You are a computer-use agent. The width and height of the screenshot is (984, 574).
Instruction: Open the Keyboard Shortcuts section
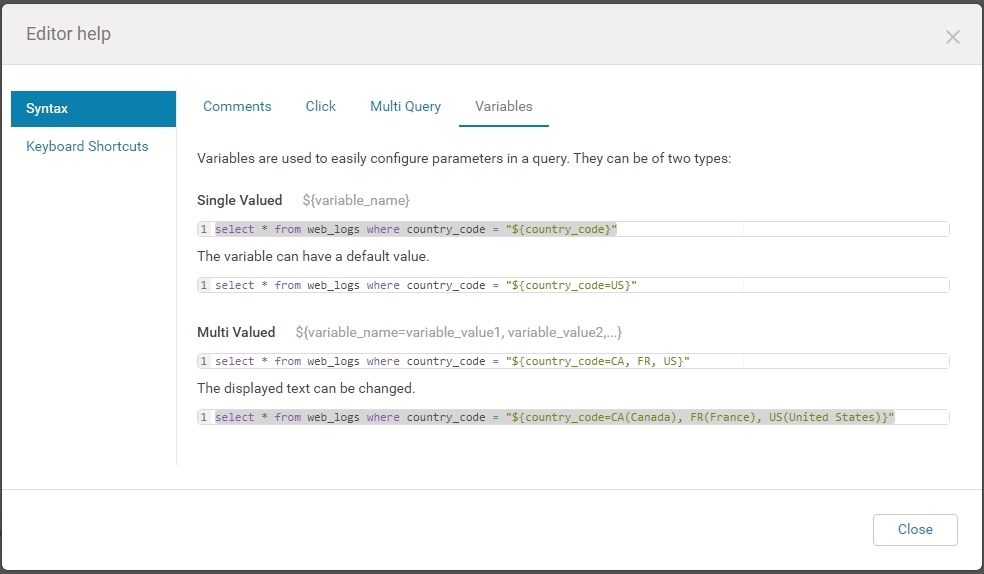pos(87,146)
